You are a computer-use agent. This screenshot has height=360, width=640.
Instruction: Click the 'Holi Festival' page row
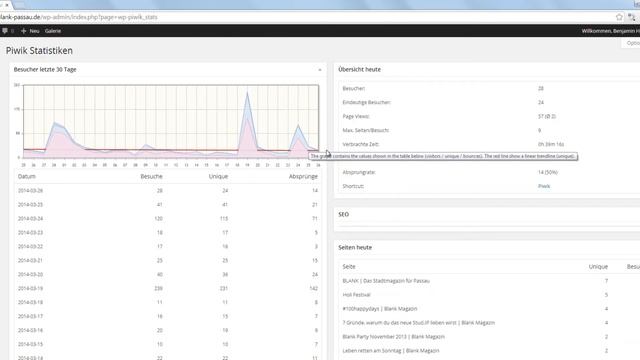point(356,295)
